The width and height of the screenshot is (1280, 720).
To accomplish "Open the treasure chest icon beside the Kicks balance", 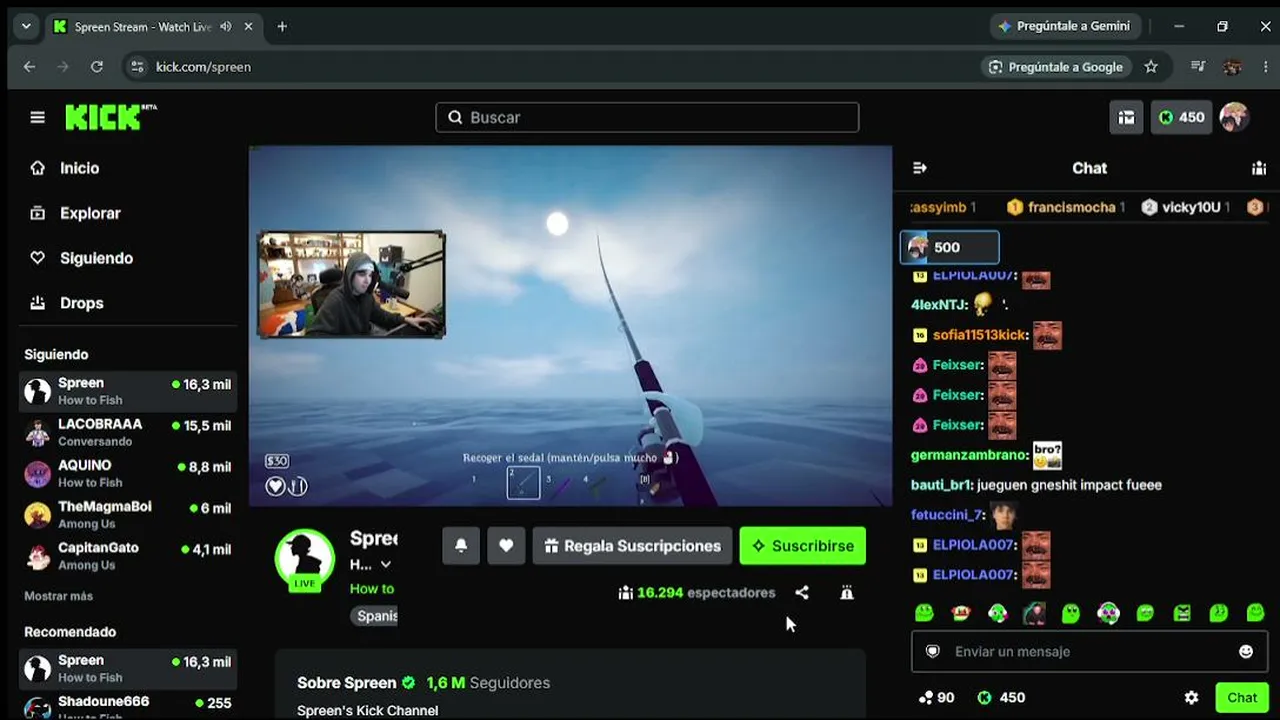I will pyautogui.click(x=1126, y=117).
